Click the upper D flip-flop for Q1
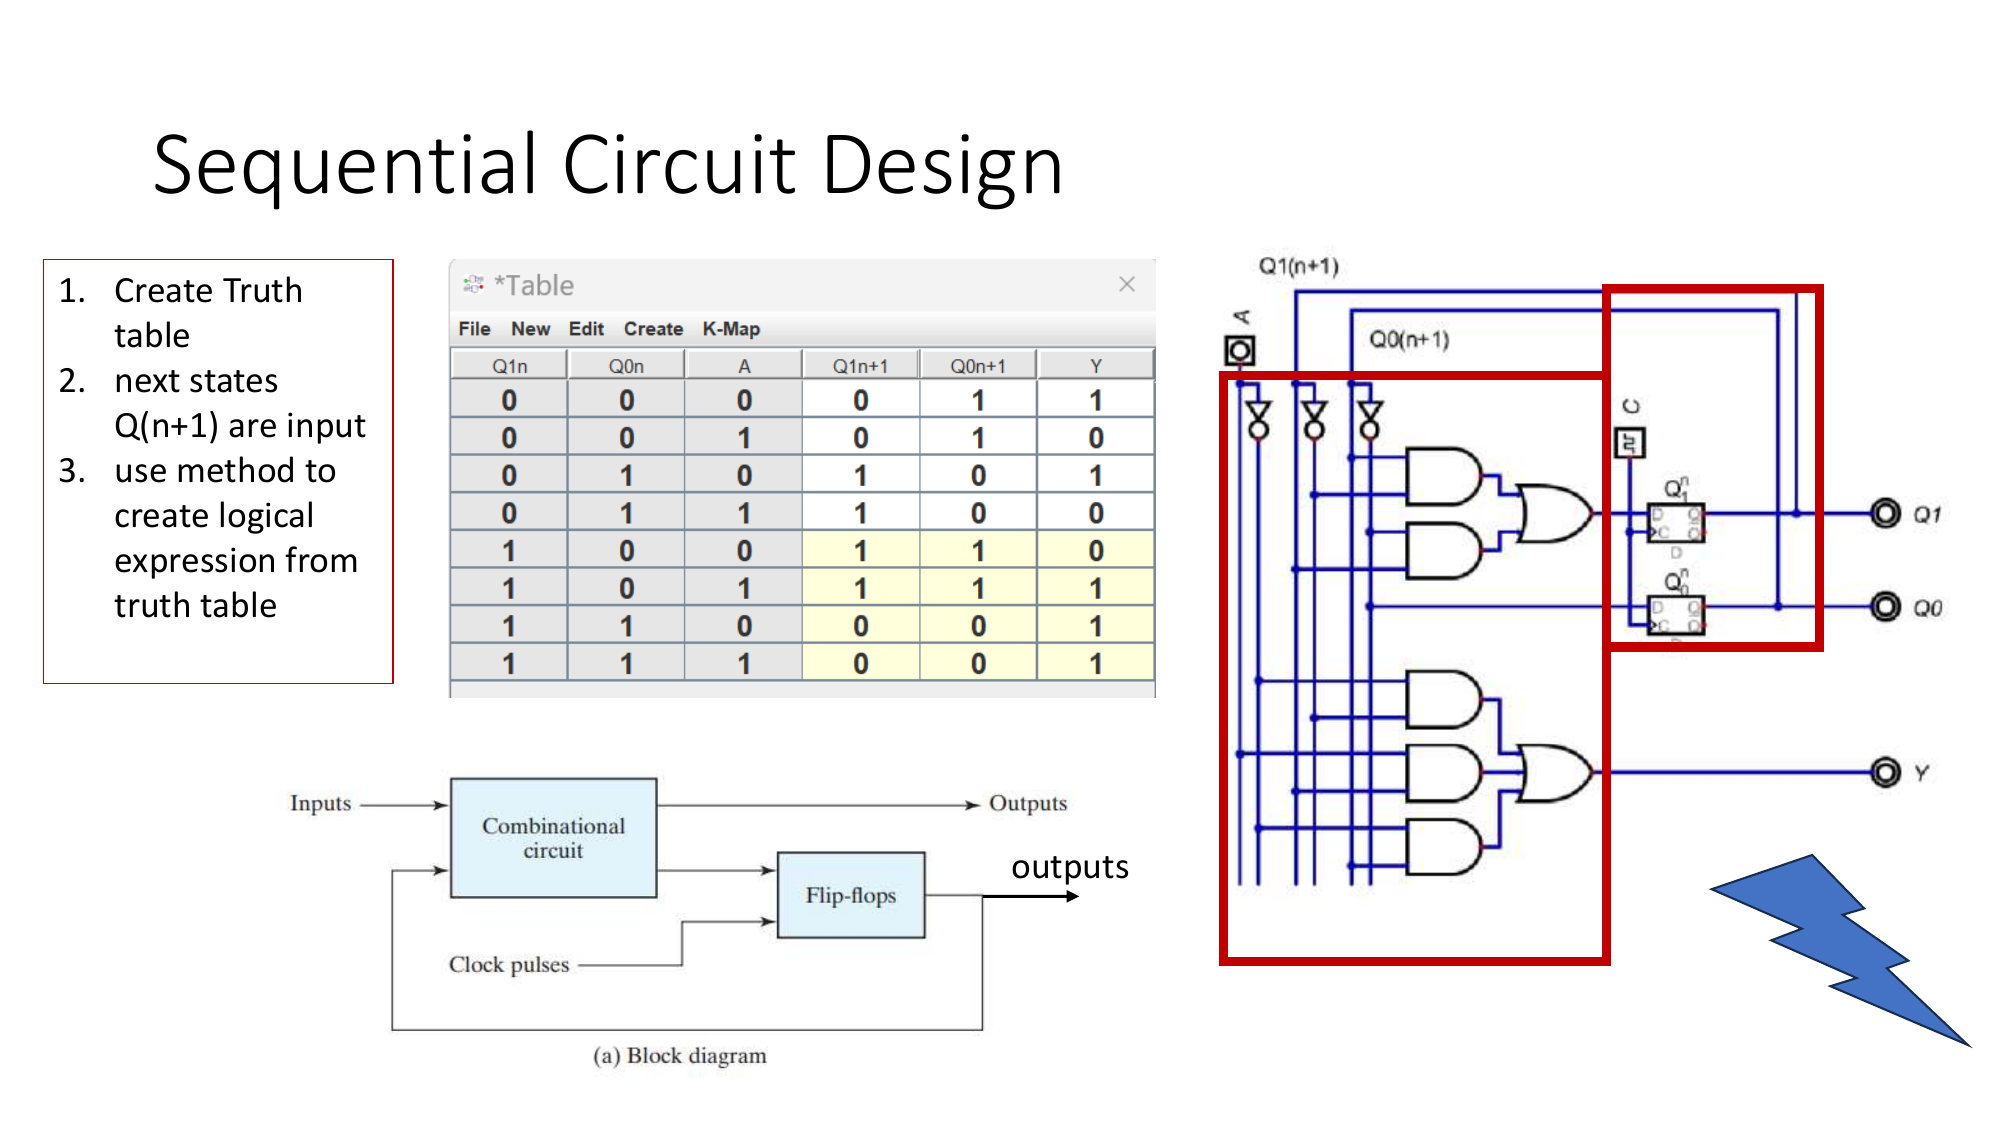Image resolution: width=2000 pixels, height=1125 pixels. 1676,523
